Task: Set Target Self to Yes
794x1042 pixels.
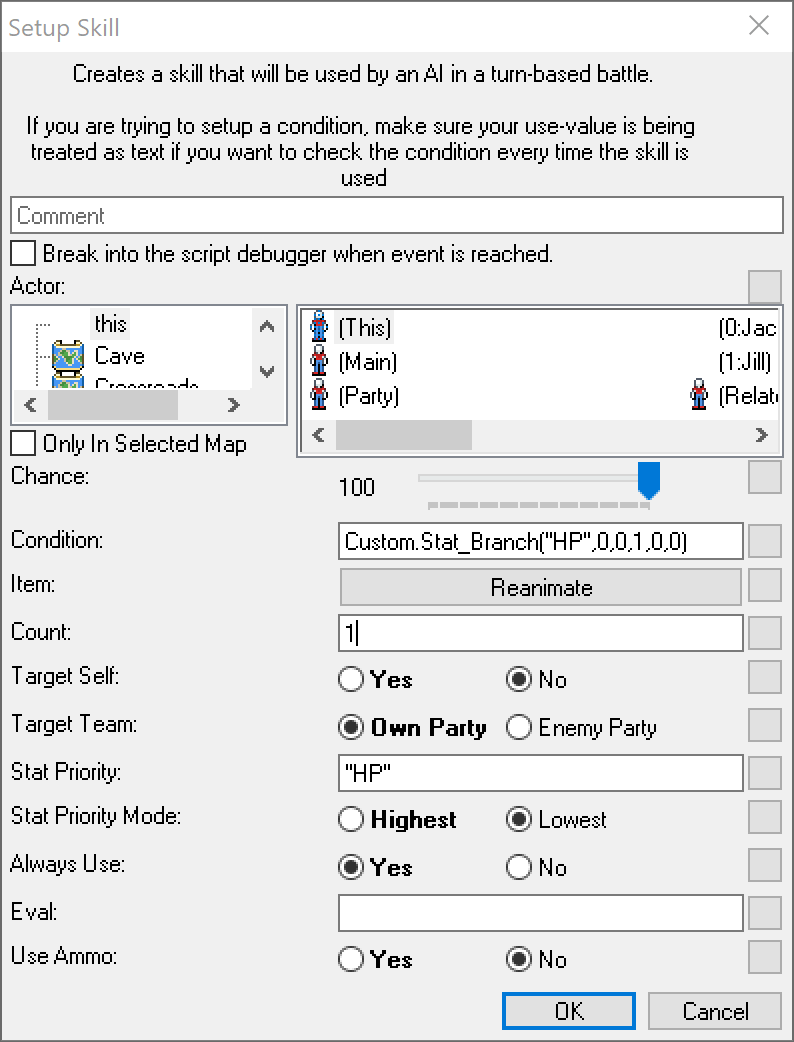Action: [351, 680]
